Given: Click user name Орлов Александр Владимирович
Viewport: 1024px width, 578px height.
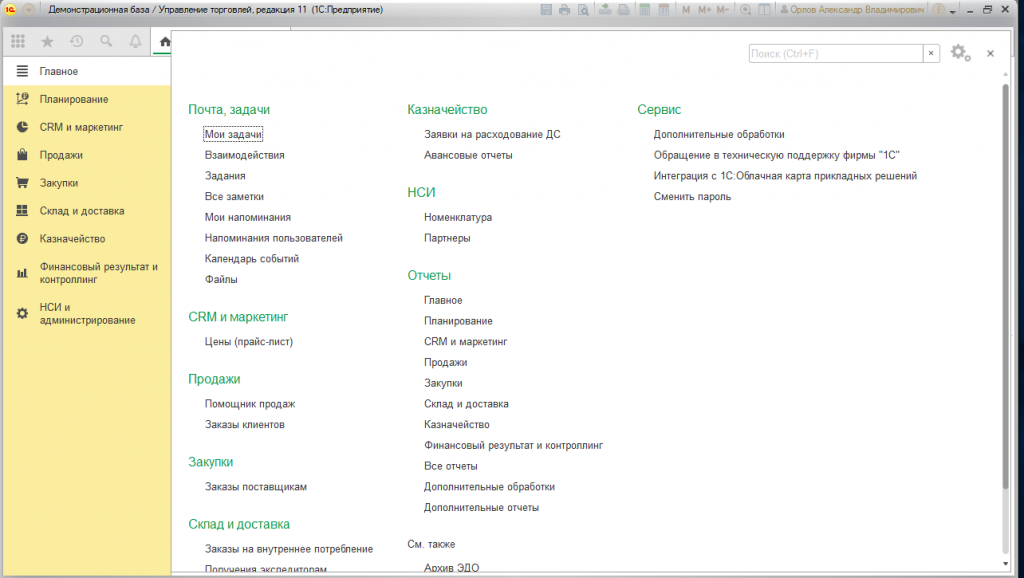Looking at the screenshot, I should point(852,10).
